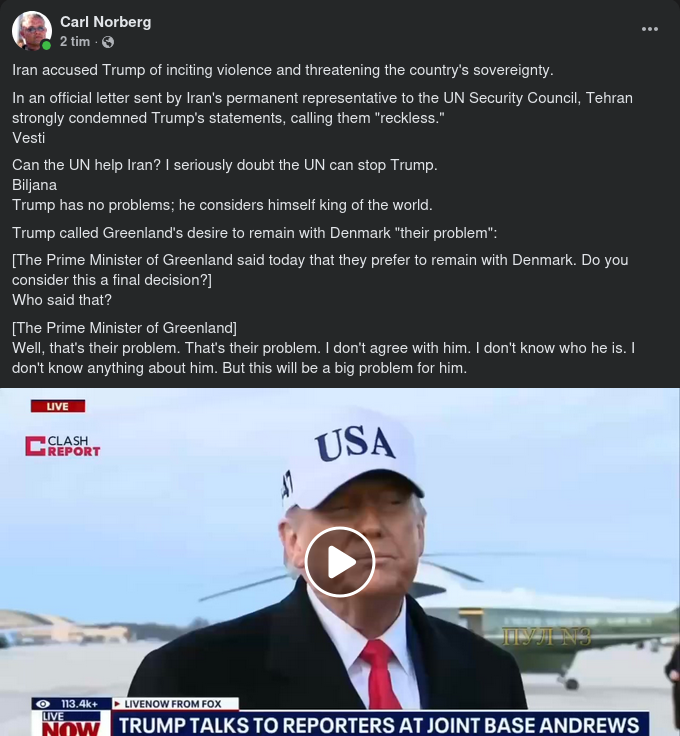The height and width of the screenshot is (736, 680).
Task: Click the Clash Report logo overlay
Action: [x=63, y=446]
